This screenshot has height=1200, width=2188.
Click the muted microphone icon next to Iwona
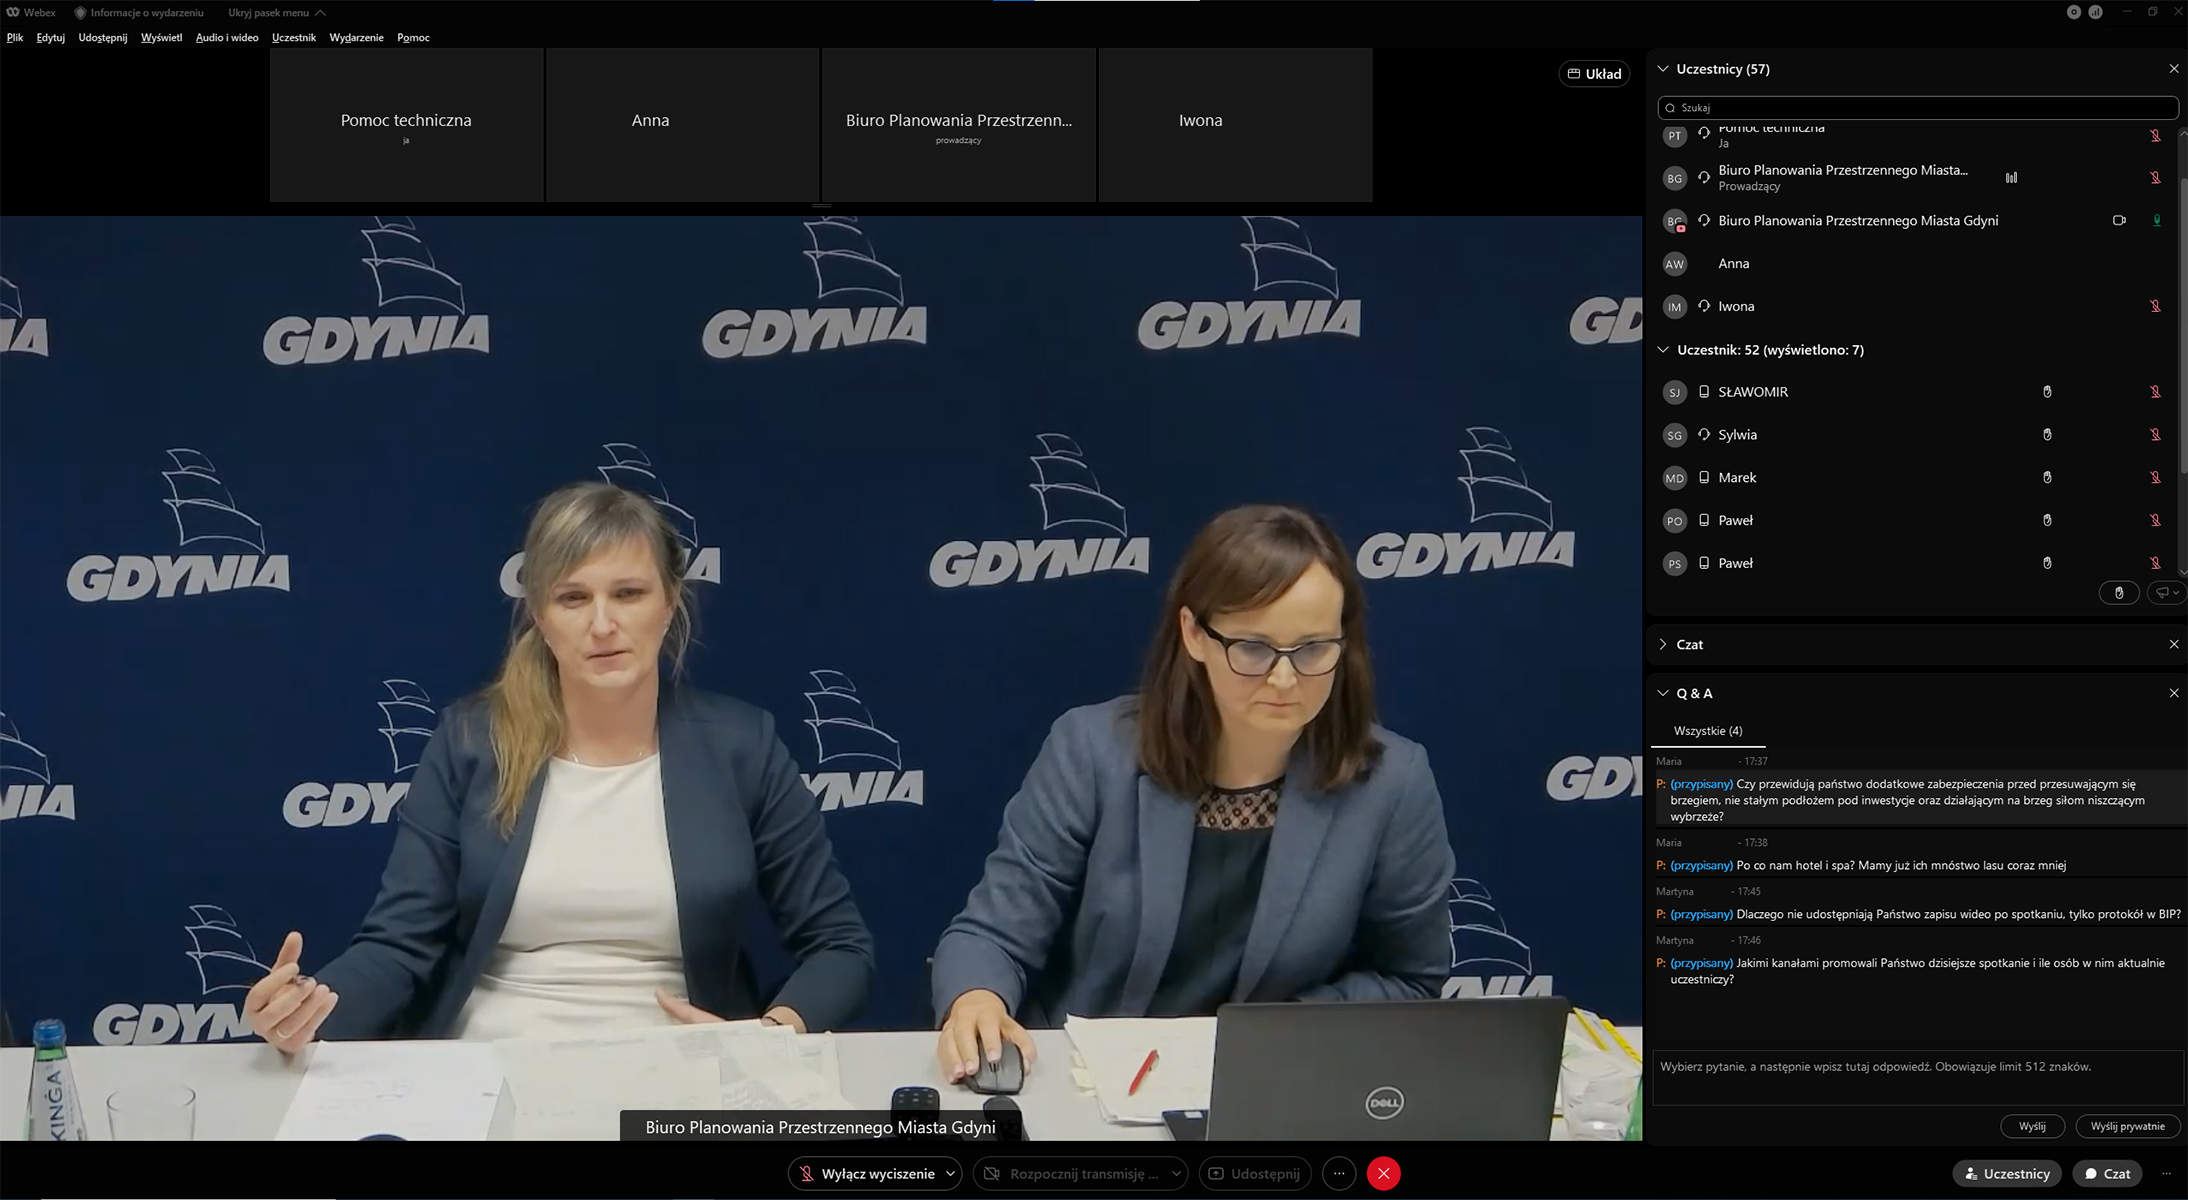point(2156,306)
